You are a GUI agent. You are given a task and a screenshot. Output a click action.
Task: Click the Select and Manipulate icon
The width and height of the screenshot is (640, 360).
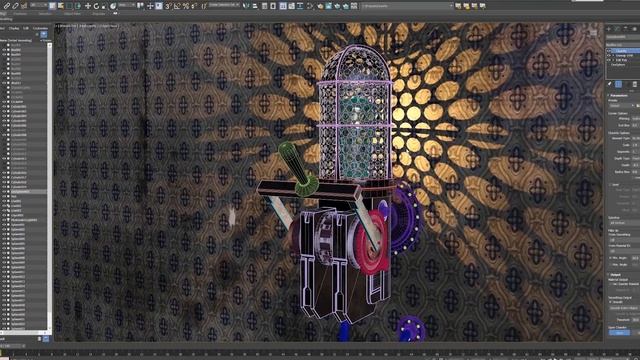coord(150,6)
